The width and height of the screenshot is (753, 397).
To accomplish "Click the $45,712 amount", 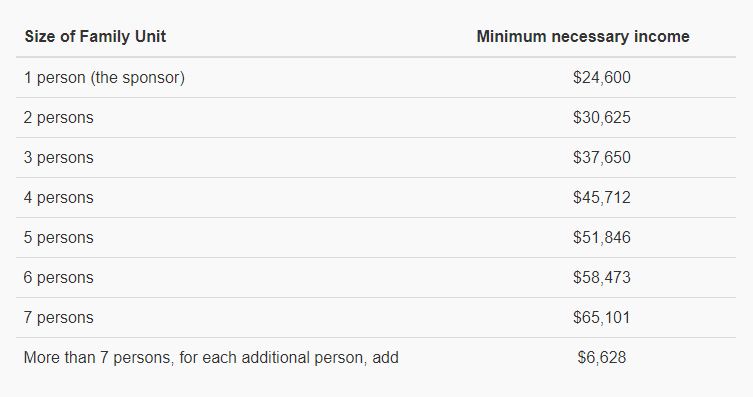I will (x=601, y=197).
